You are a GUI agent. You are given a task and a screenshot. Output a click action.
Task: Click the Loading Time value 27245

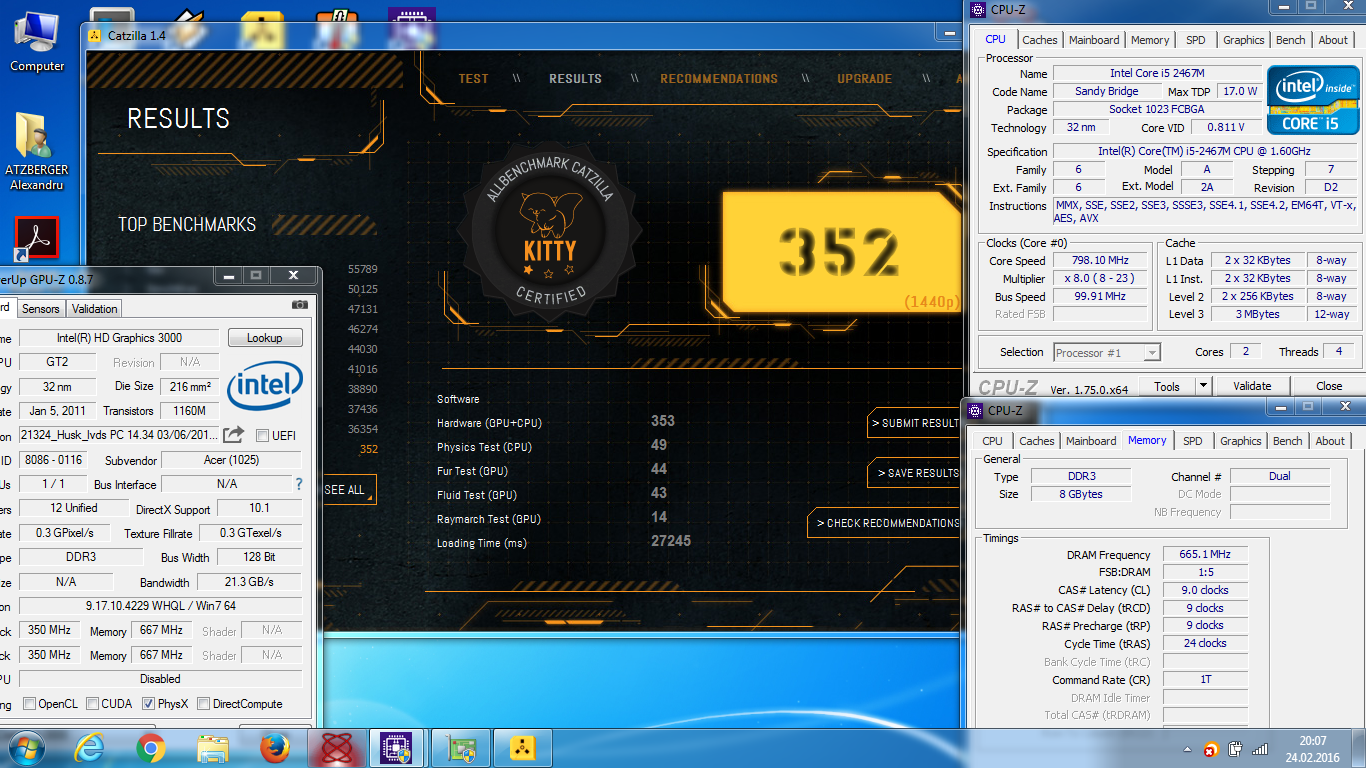pos(670,541)
